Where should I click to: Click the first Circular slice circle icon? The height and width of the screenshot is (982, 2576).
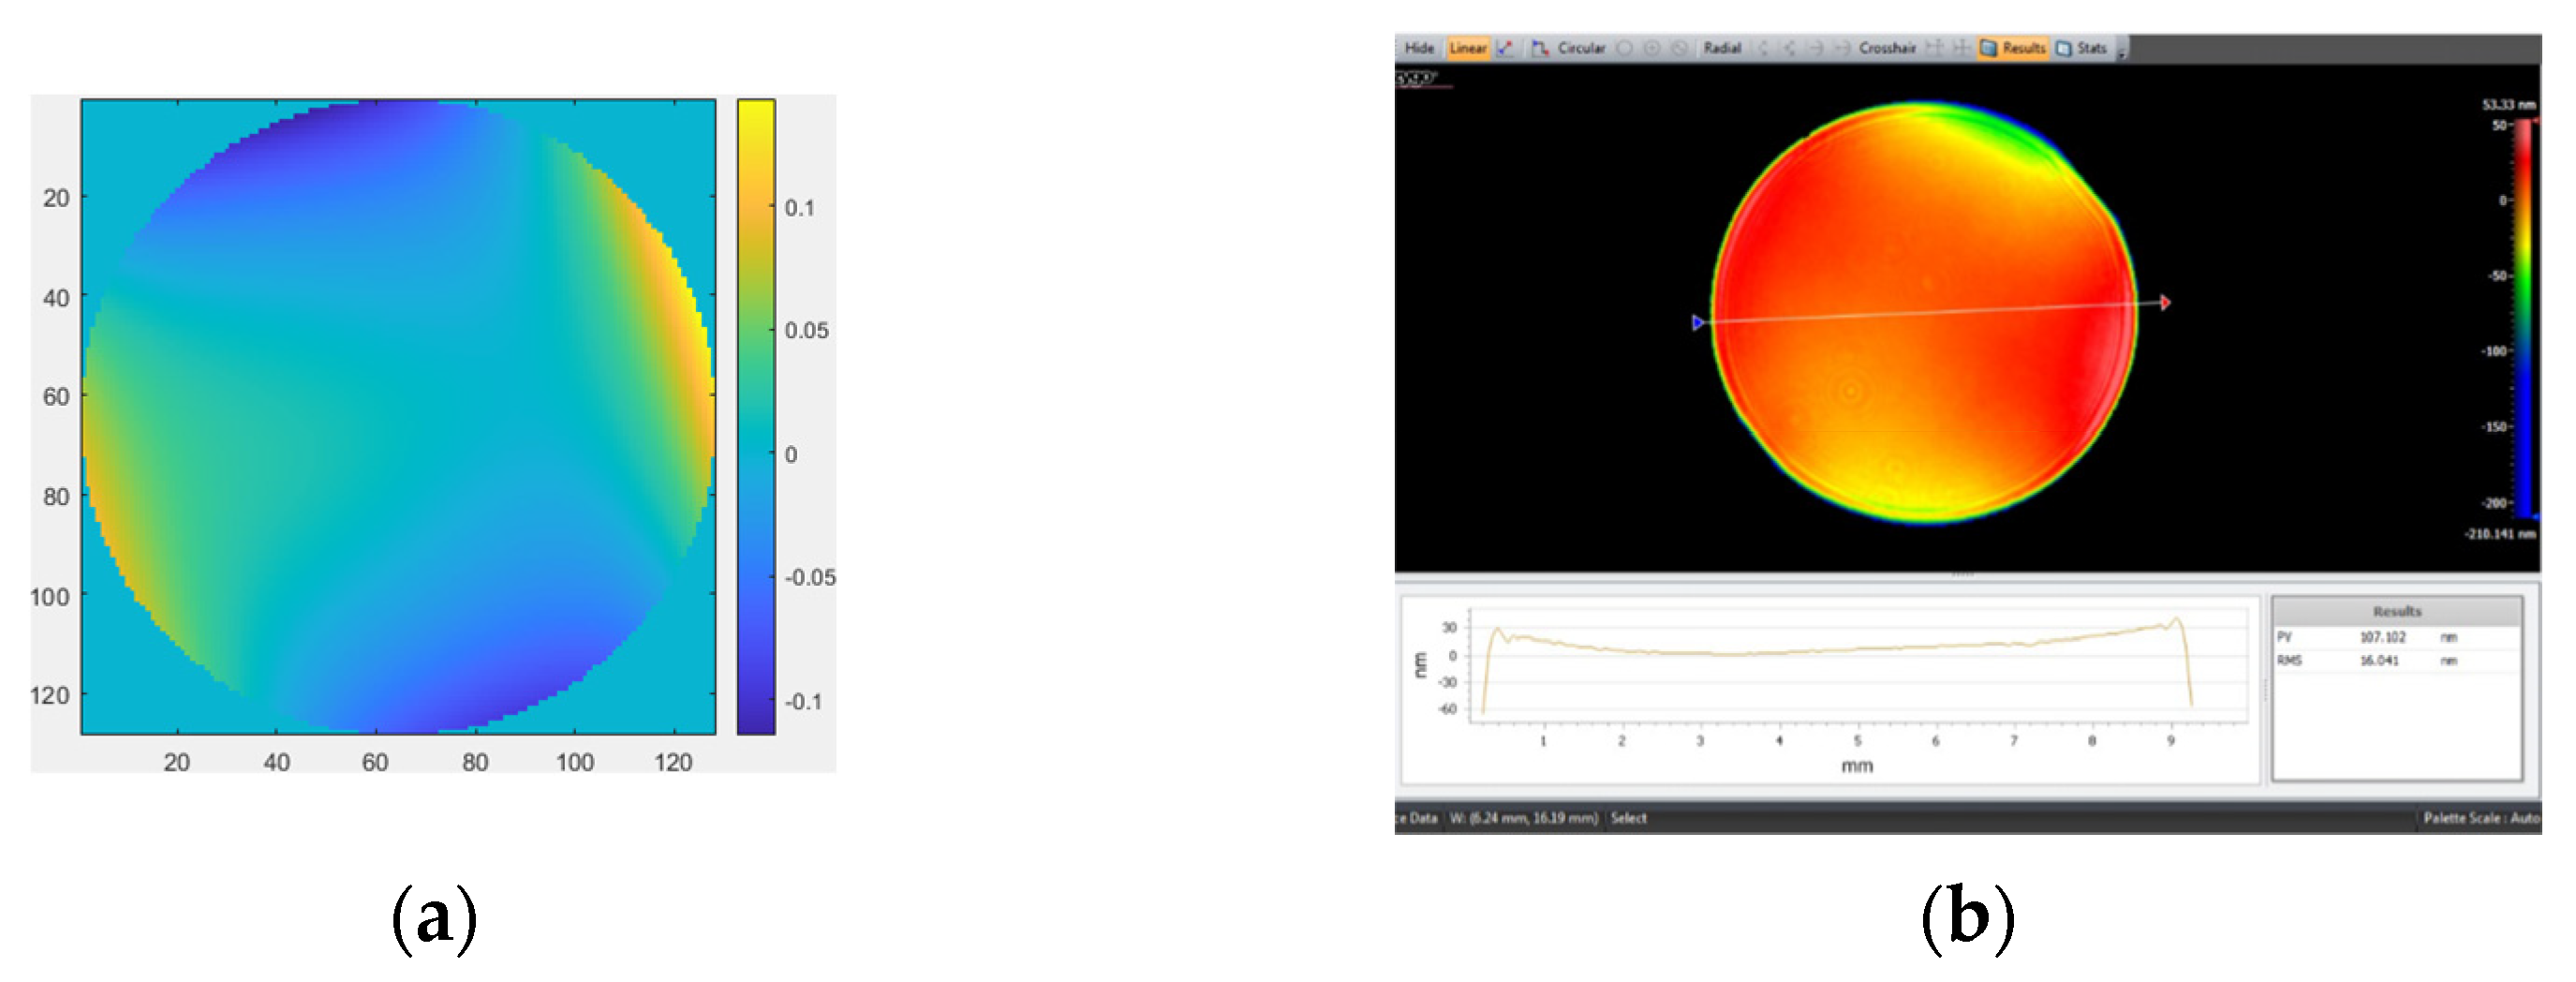tap(1625, 48)
